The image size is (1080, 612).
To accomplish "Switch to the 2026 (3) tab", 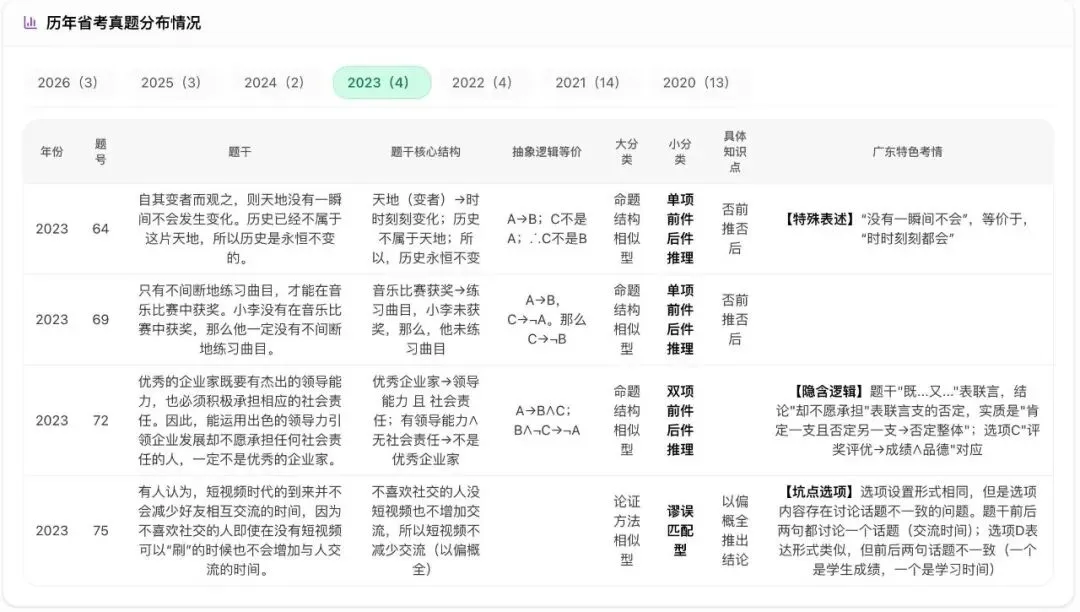I will click(68, 83).
